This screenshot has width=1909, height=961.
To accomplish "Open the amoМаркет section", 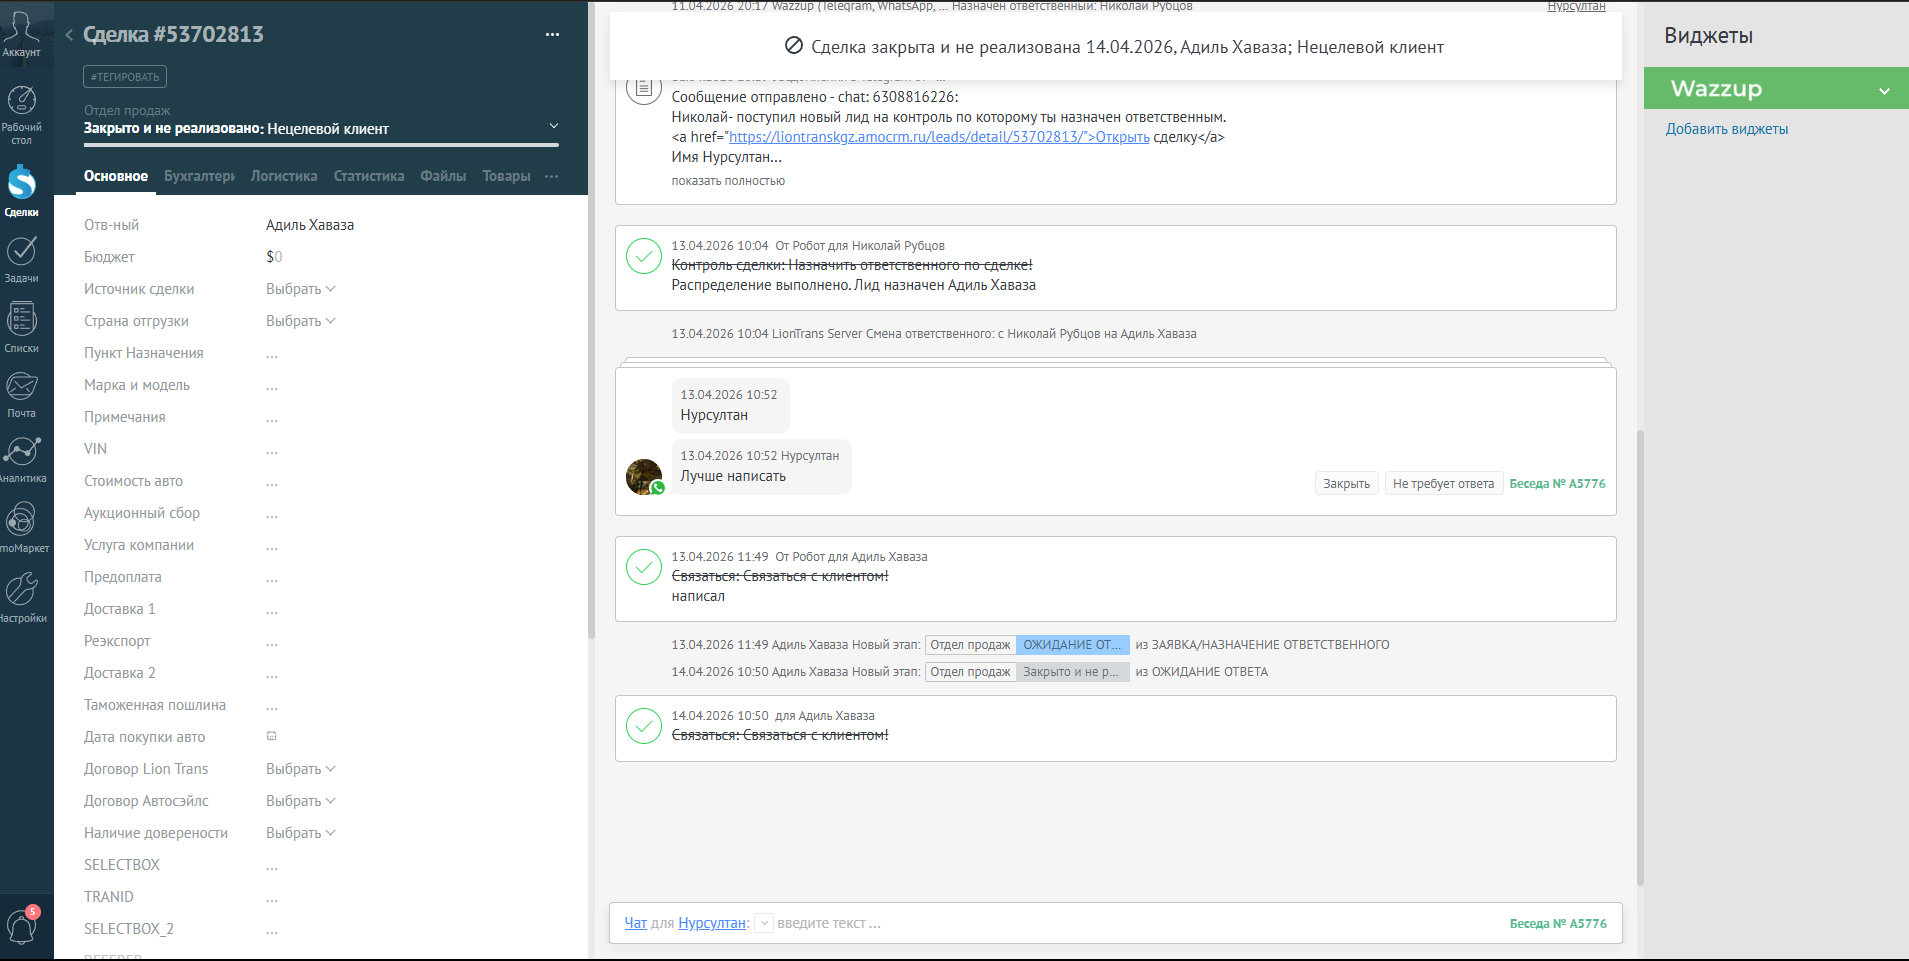I will pos(21,527).
